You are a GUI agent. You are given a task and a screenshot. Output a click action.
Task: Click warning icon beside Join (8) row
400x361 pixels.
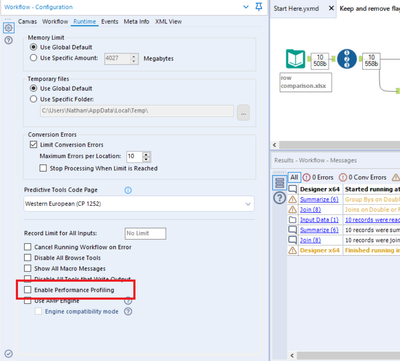point(292,209)
